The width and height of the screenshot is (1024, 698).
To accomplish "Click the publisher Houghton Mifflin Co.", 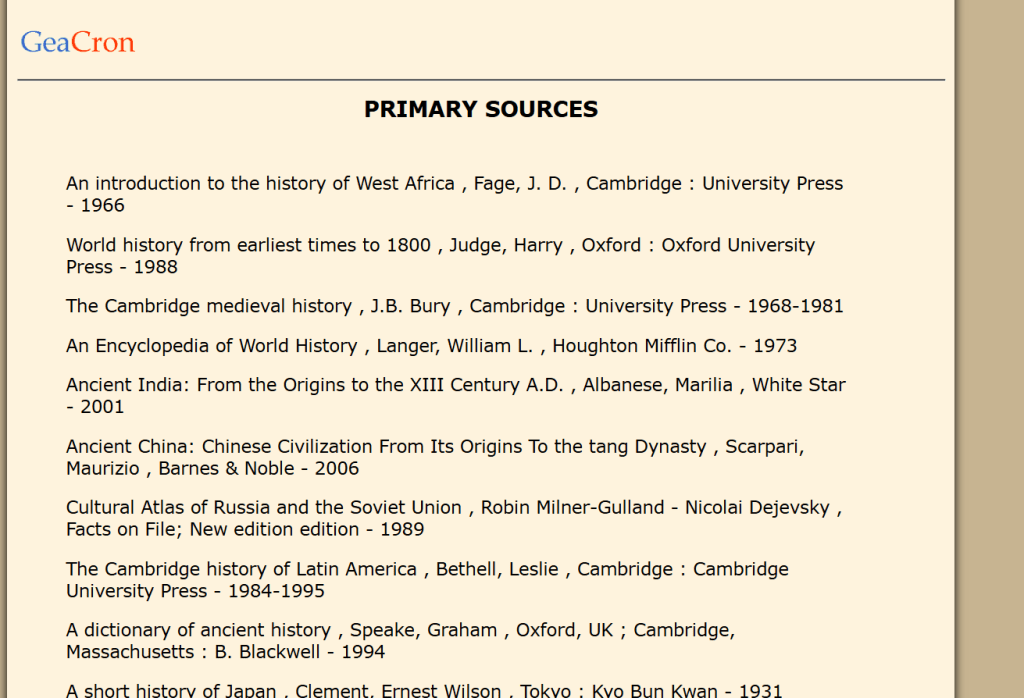I will (x=642, y=346).
